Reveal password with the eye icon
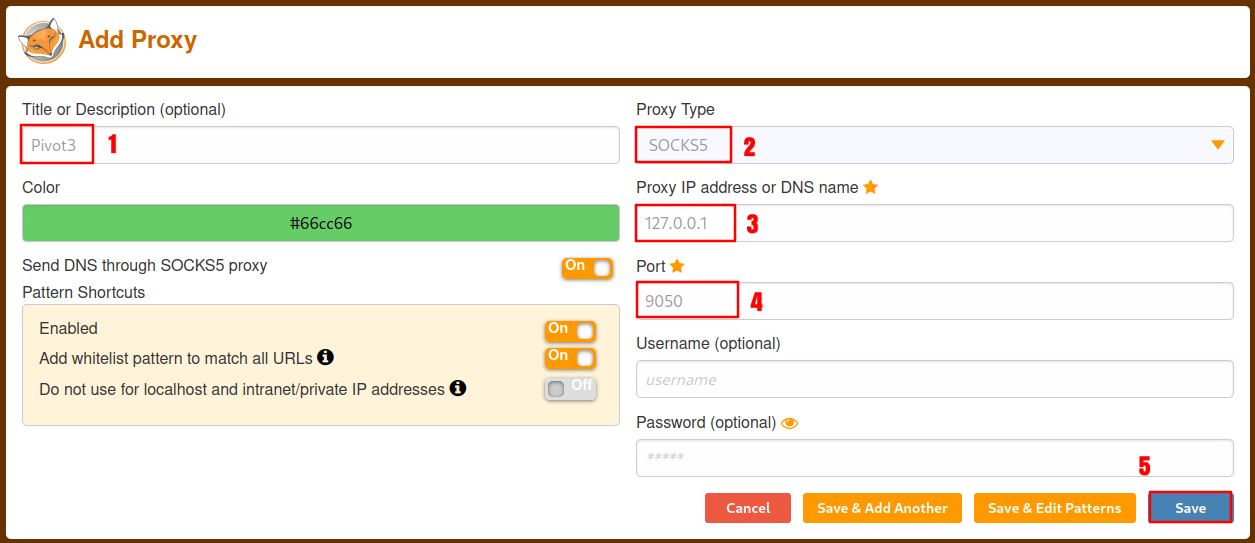The width and height of the screenshot is (1255, 543). pyautogui.click(x=790, y=423)
